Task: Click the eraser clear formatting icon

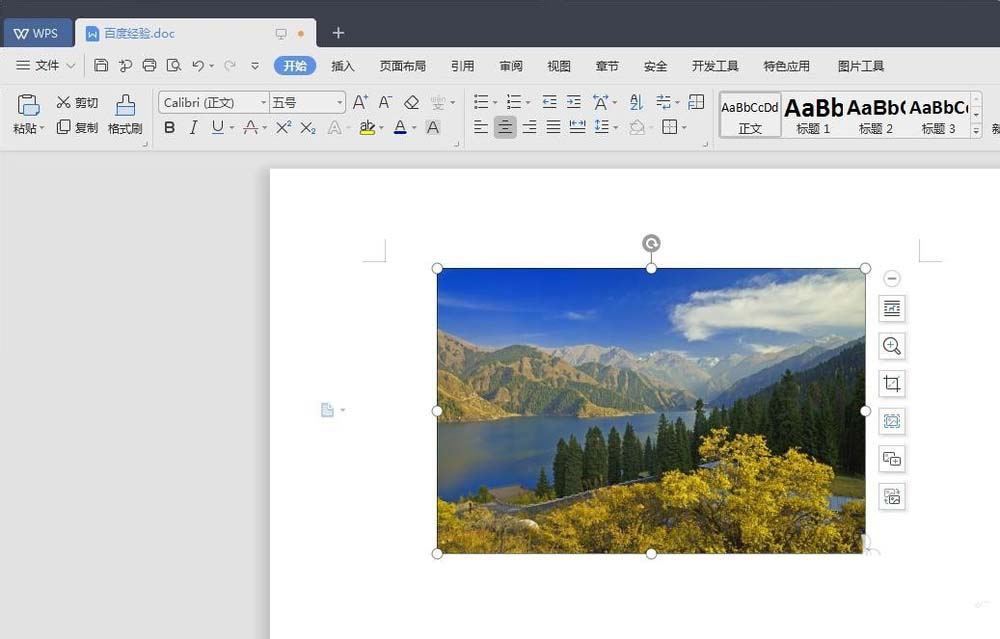Action: (411, 102)
